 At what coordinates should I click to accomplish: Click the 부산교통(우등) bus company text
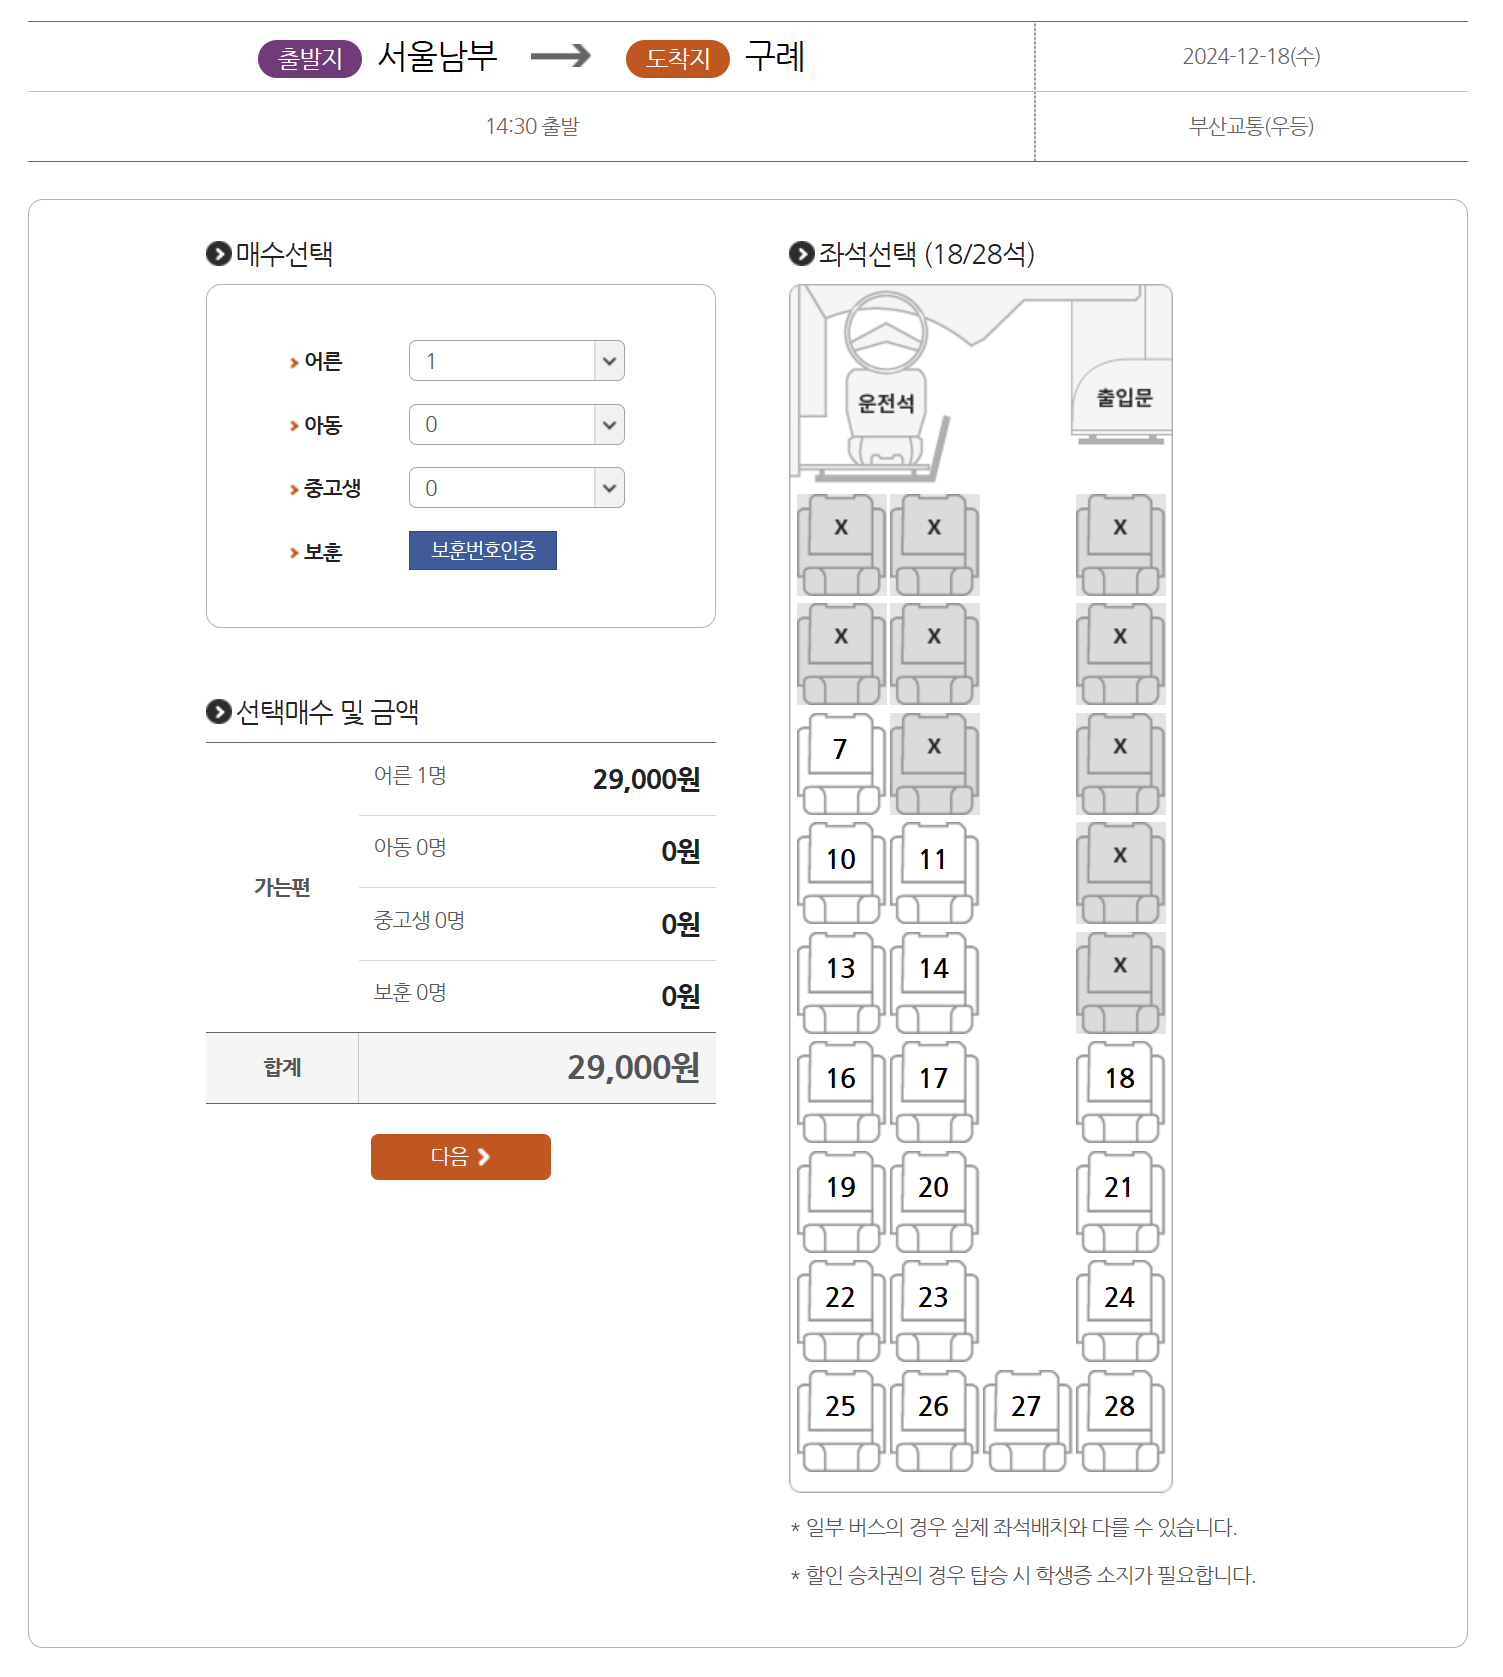(x=1251, y=126)
